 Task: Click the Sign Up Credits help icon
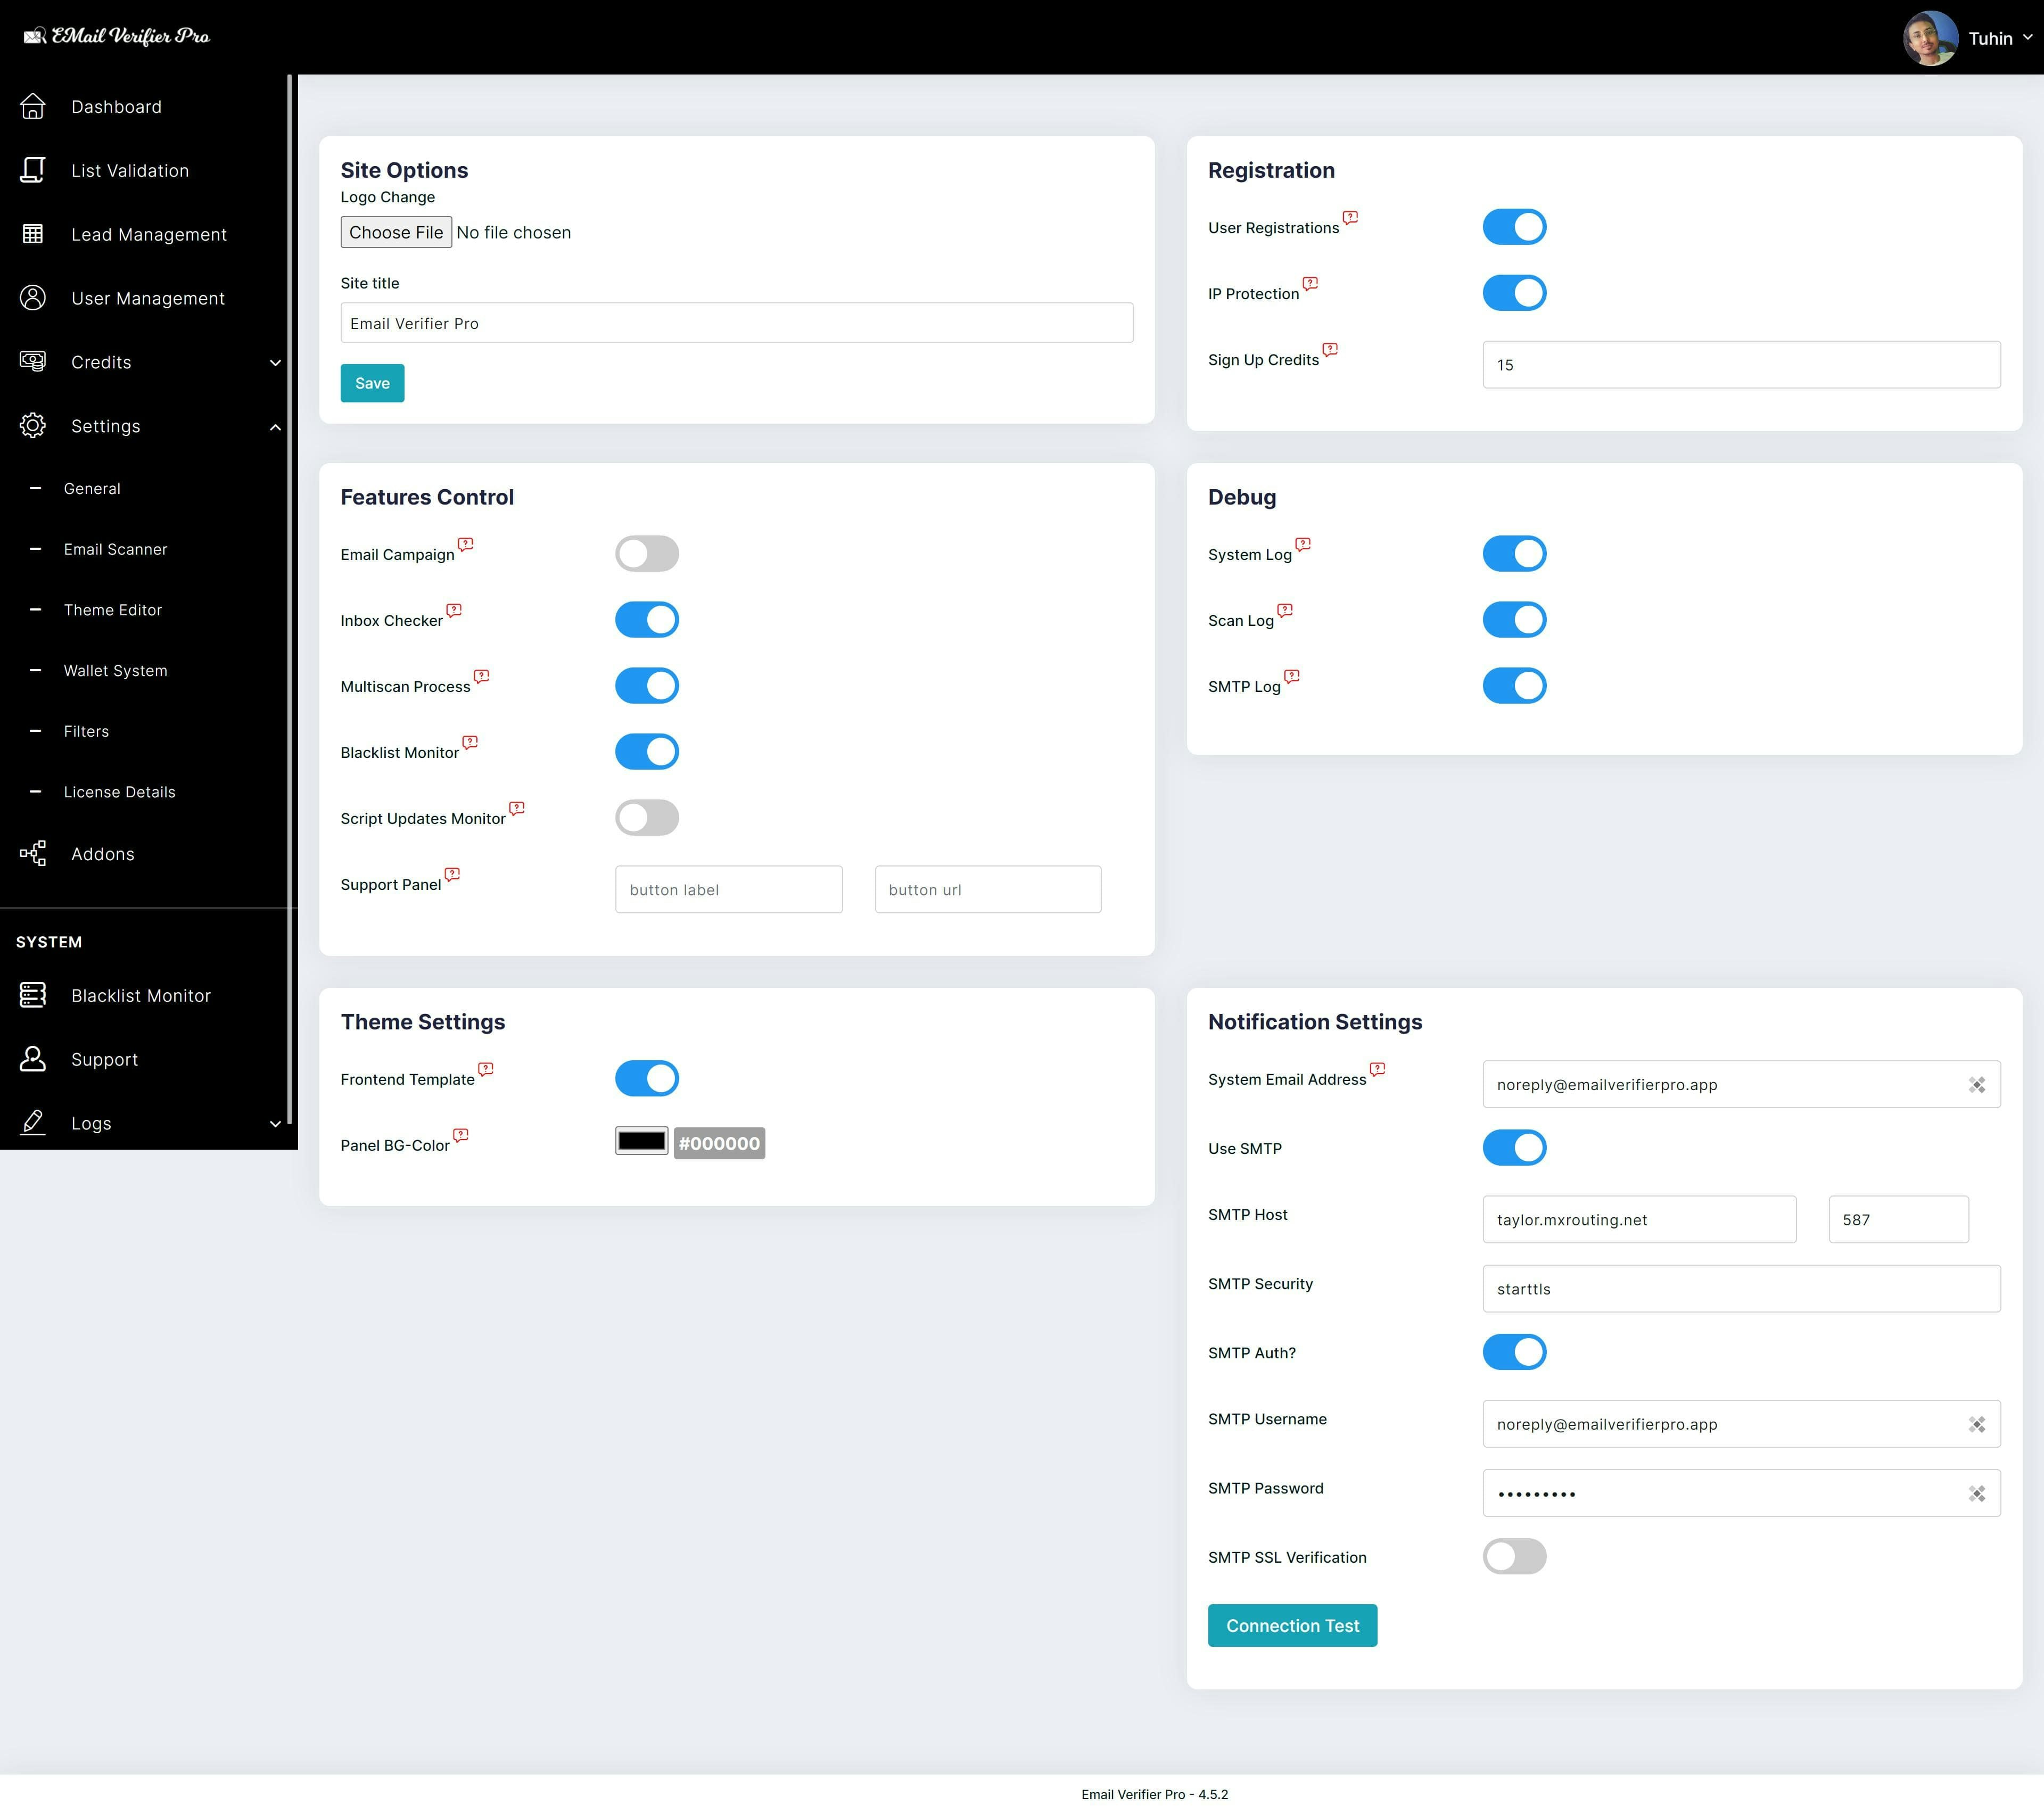tap(1330, 349)
